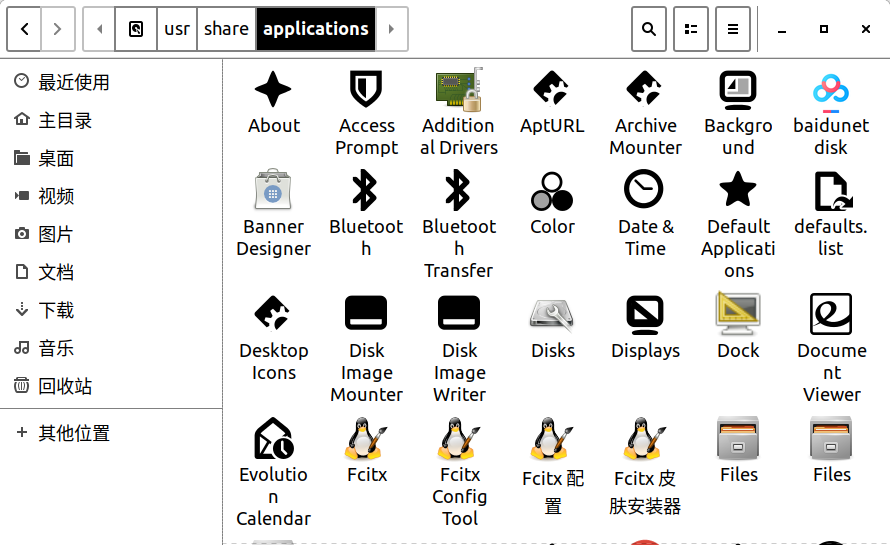Select the Bluetooth Transfer icon
890x545 pixels.
[459, 190]
